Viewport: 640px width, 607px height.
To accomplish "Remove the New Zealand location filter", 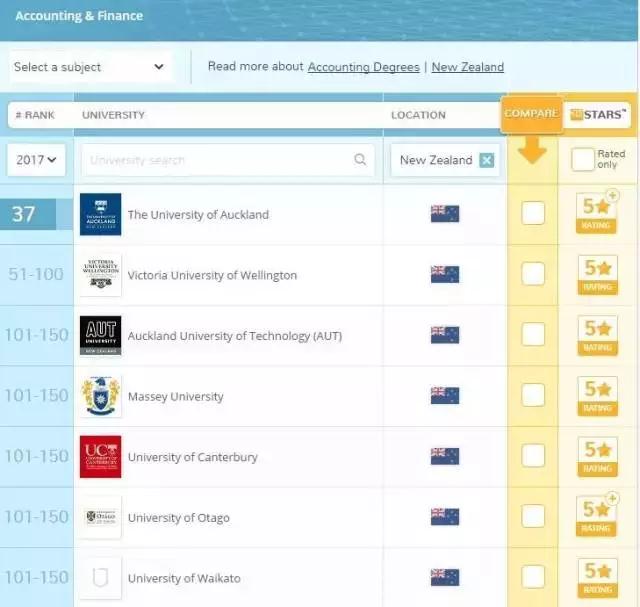I will [486, 160].
